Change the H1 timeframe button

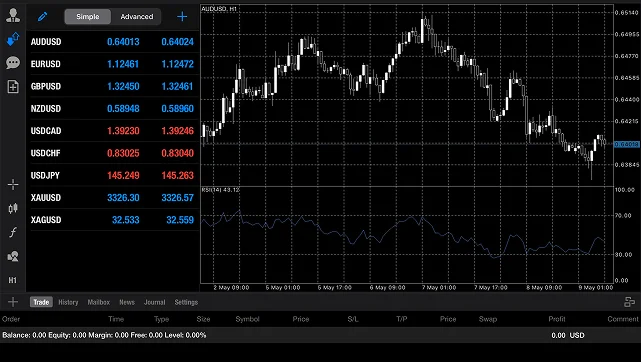pos(13,280)
